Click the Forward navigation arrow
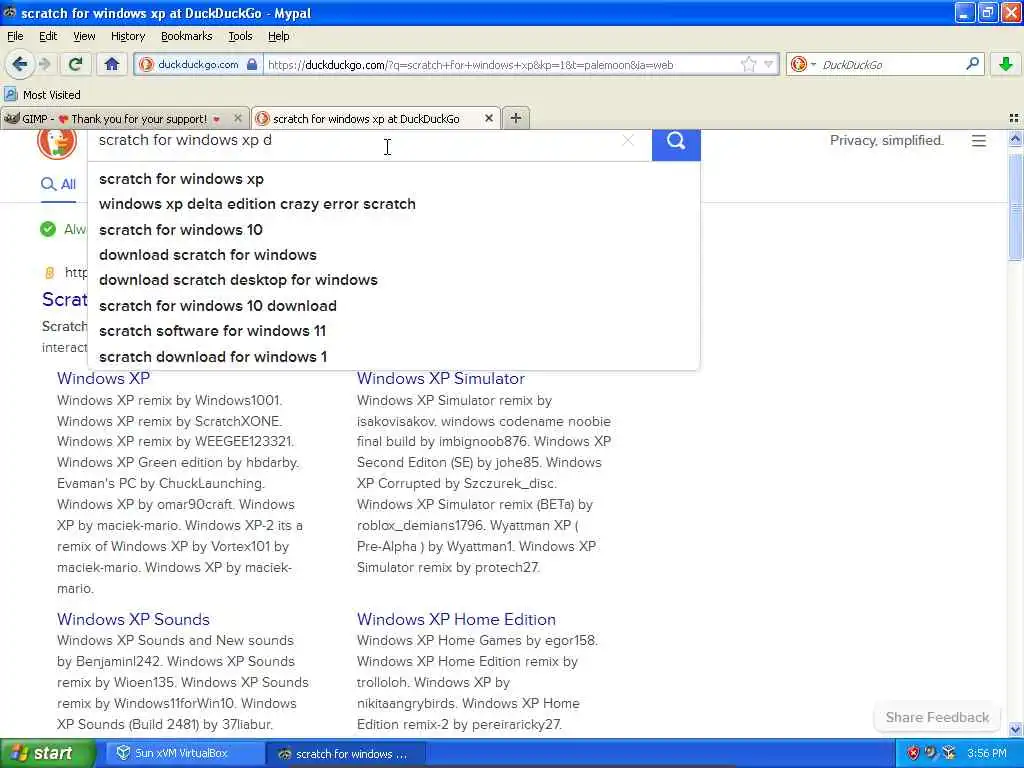The image size is (1024, 768). click(x=44, y=64)
